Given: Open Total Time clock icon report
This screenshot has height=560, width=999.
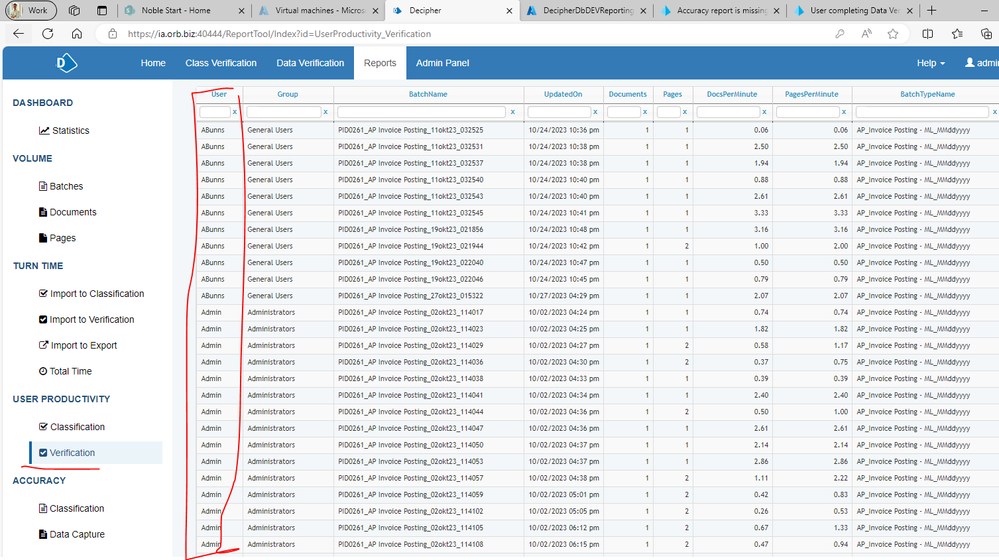Looking at the screenshot, I should pos(42,372).
